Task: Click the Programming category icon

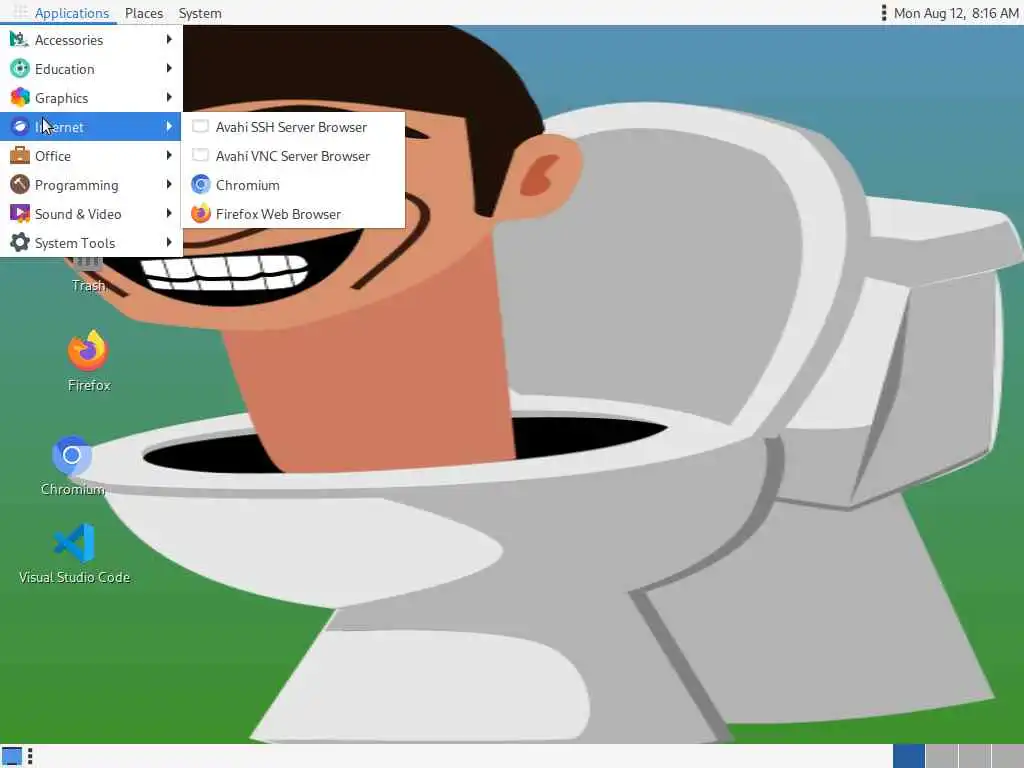Action: 20,185
